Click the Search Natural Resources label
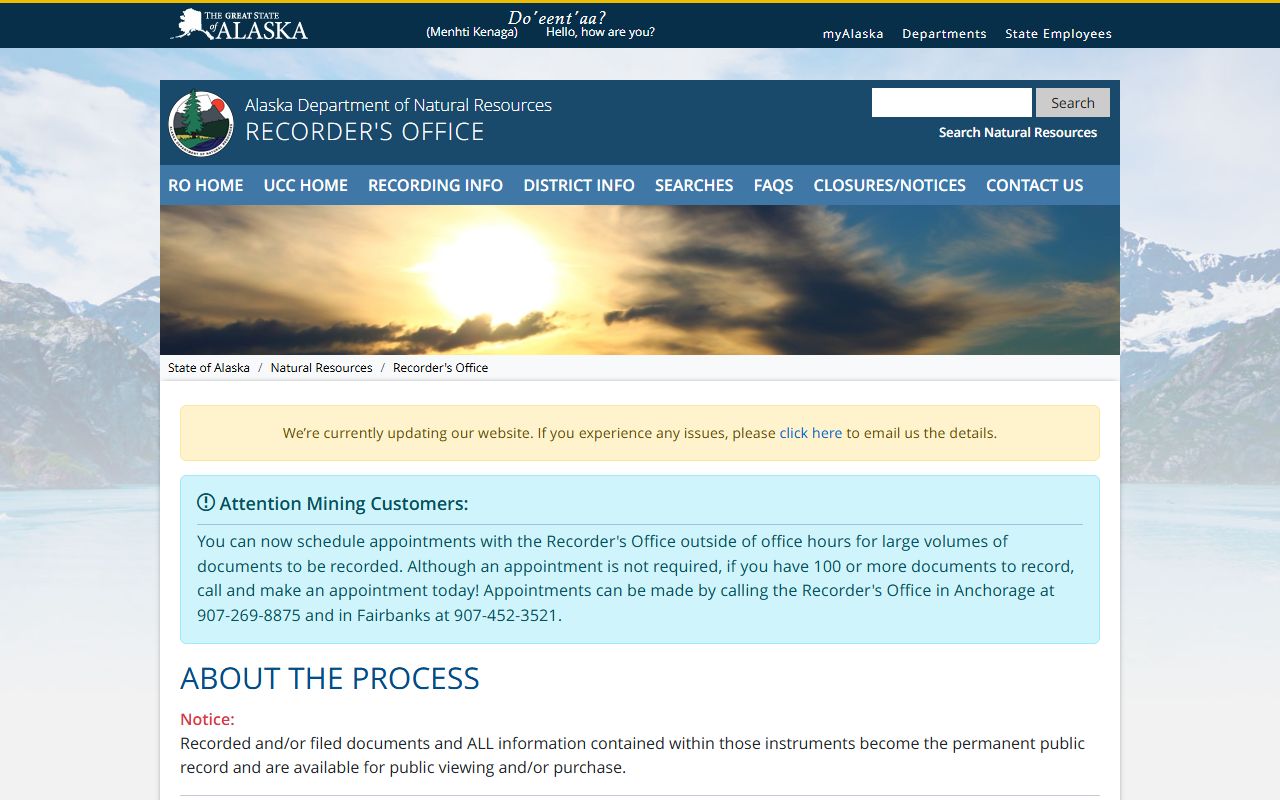Screen dimensions: 1280x800 (x=1018, y=132)
